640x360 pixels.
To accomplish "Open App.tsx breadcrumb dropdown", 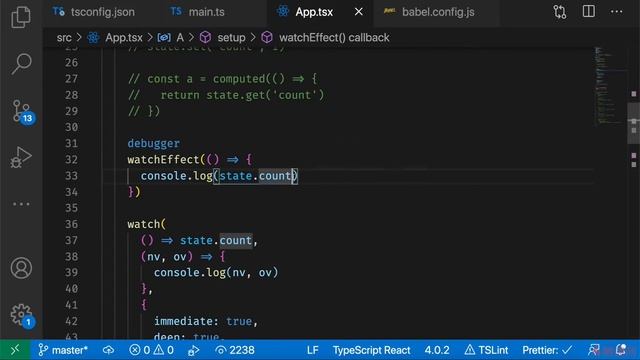I will [124, 38].
